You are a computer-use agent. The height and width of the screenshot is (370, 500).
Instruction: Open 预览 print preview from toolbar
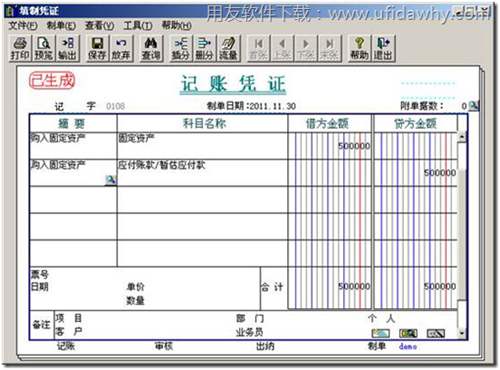43,49
